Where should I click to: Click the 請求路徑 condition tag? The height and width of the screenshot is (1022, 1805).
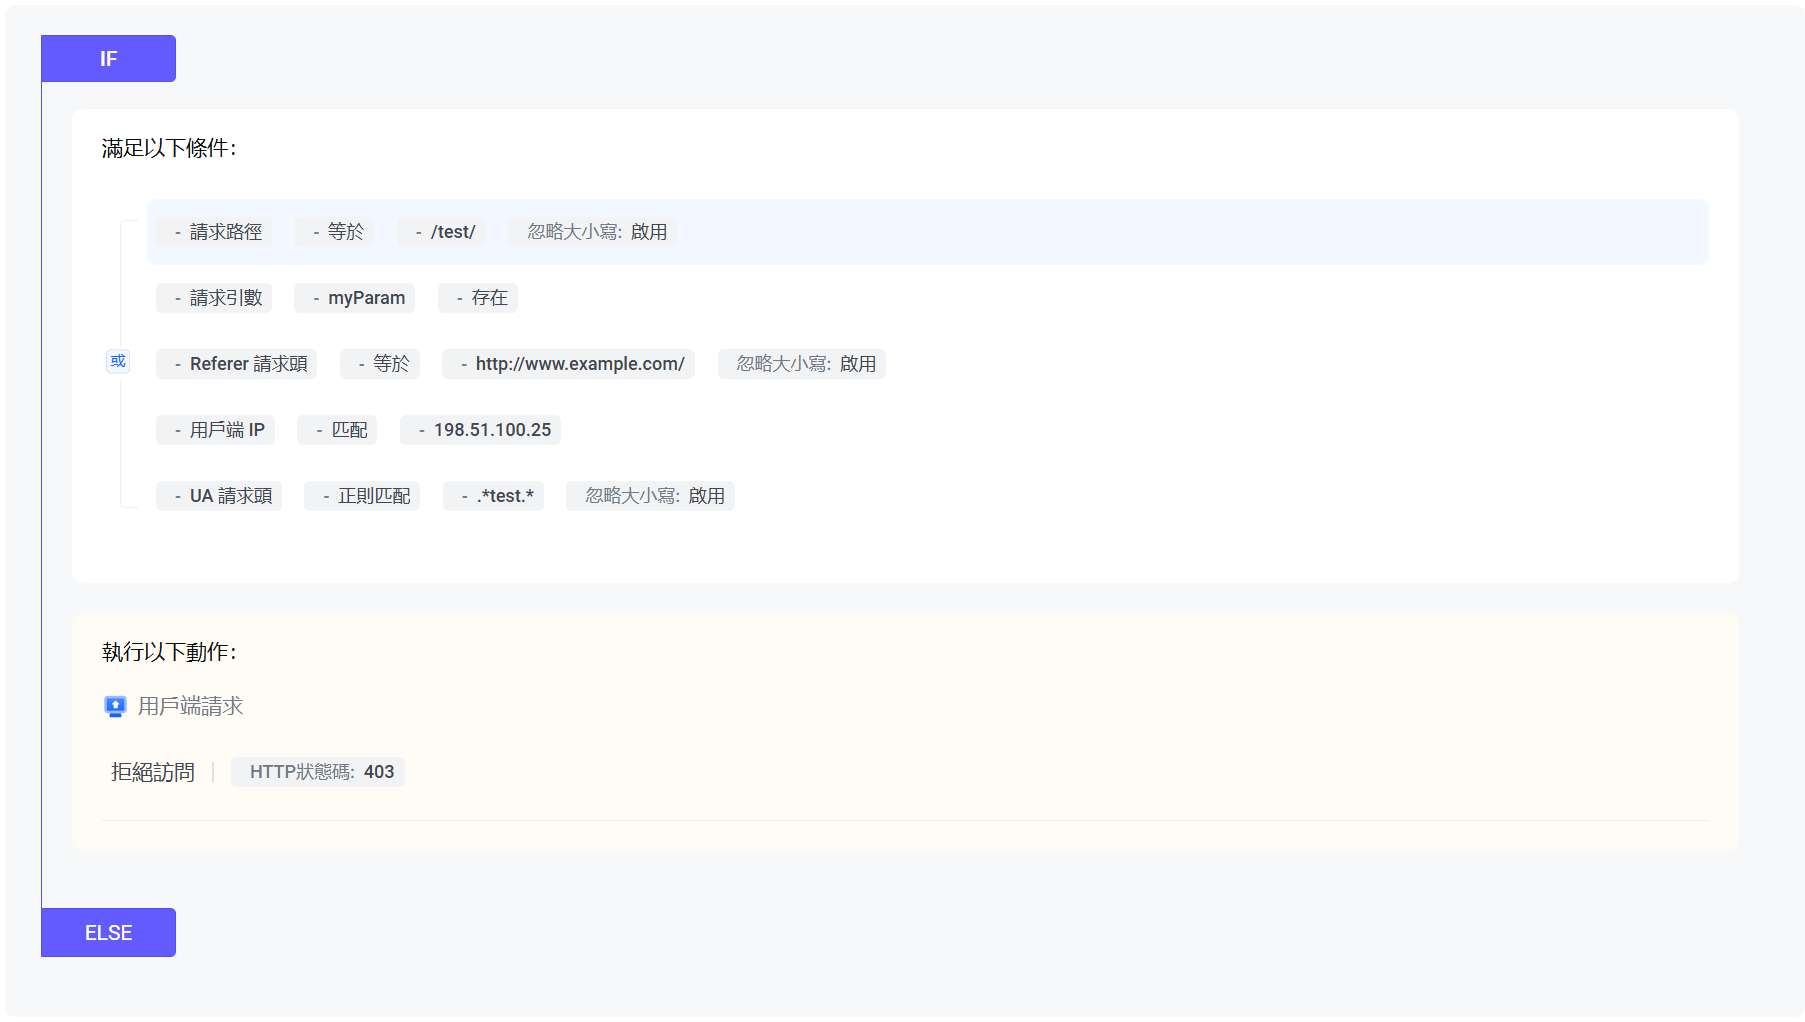(x=214, y=232)
